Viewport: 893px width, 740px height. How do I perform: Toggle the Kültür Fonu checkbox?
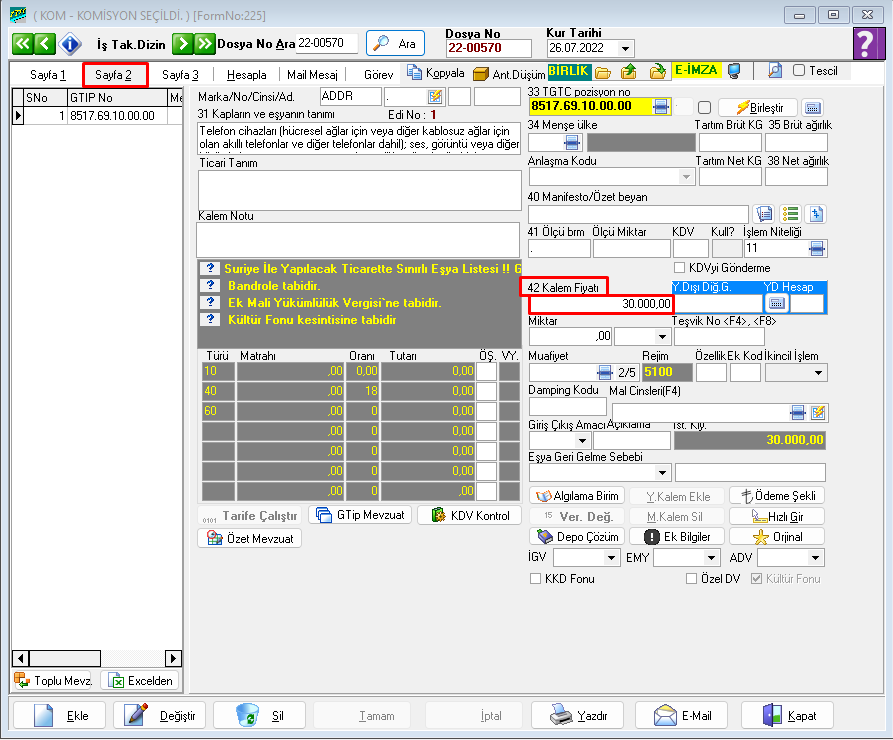click(756, 579)
